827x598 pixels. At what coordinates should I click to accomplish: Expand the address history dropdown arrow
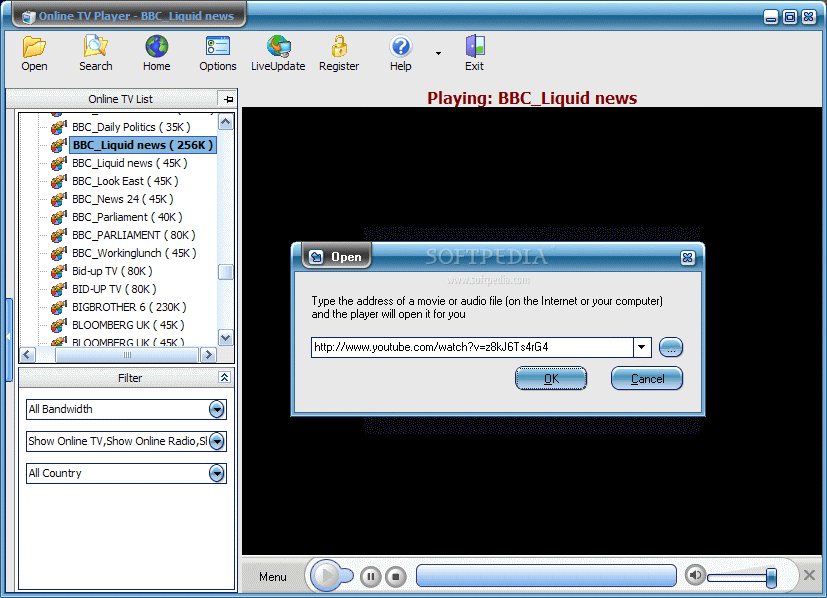[x=642, y=347]
